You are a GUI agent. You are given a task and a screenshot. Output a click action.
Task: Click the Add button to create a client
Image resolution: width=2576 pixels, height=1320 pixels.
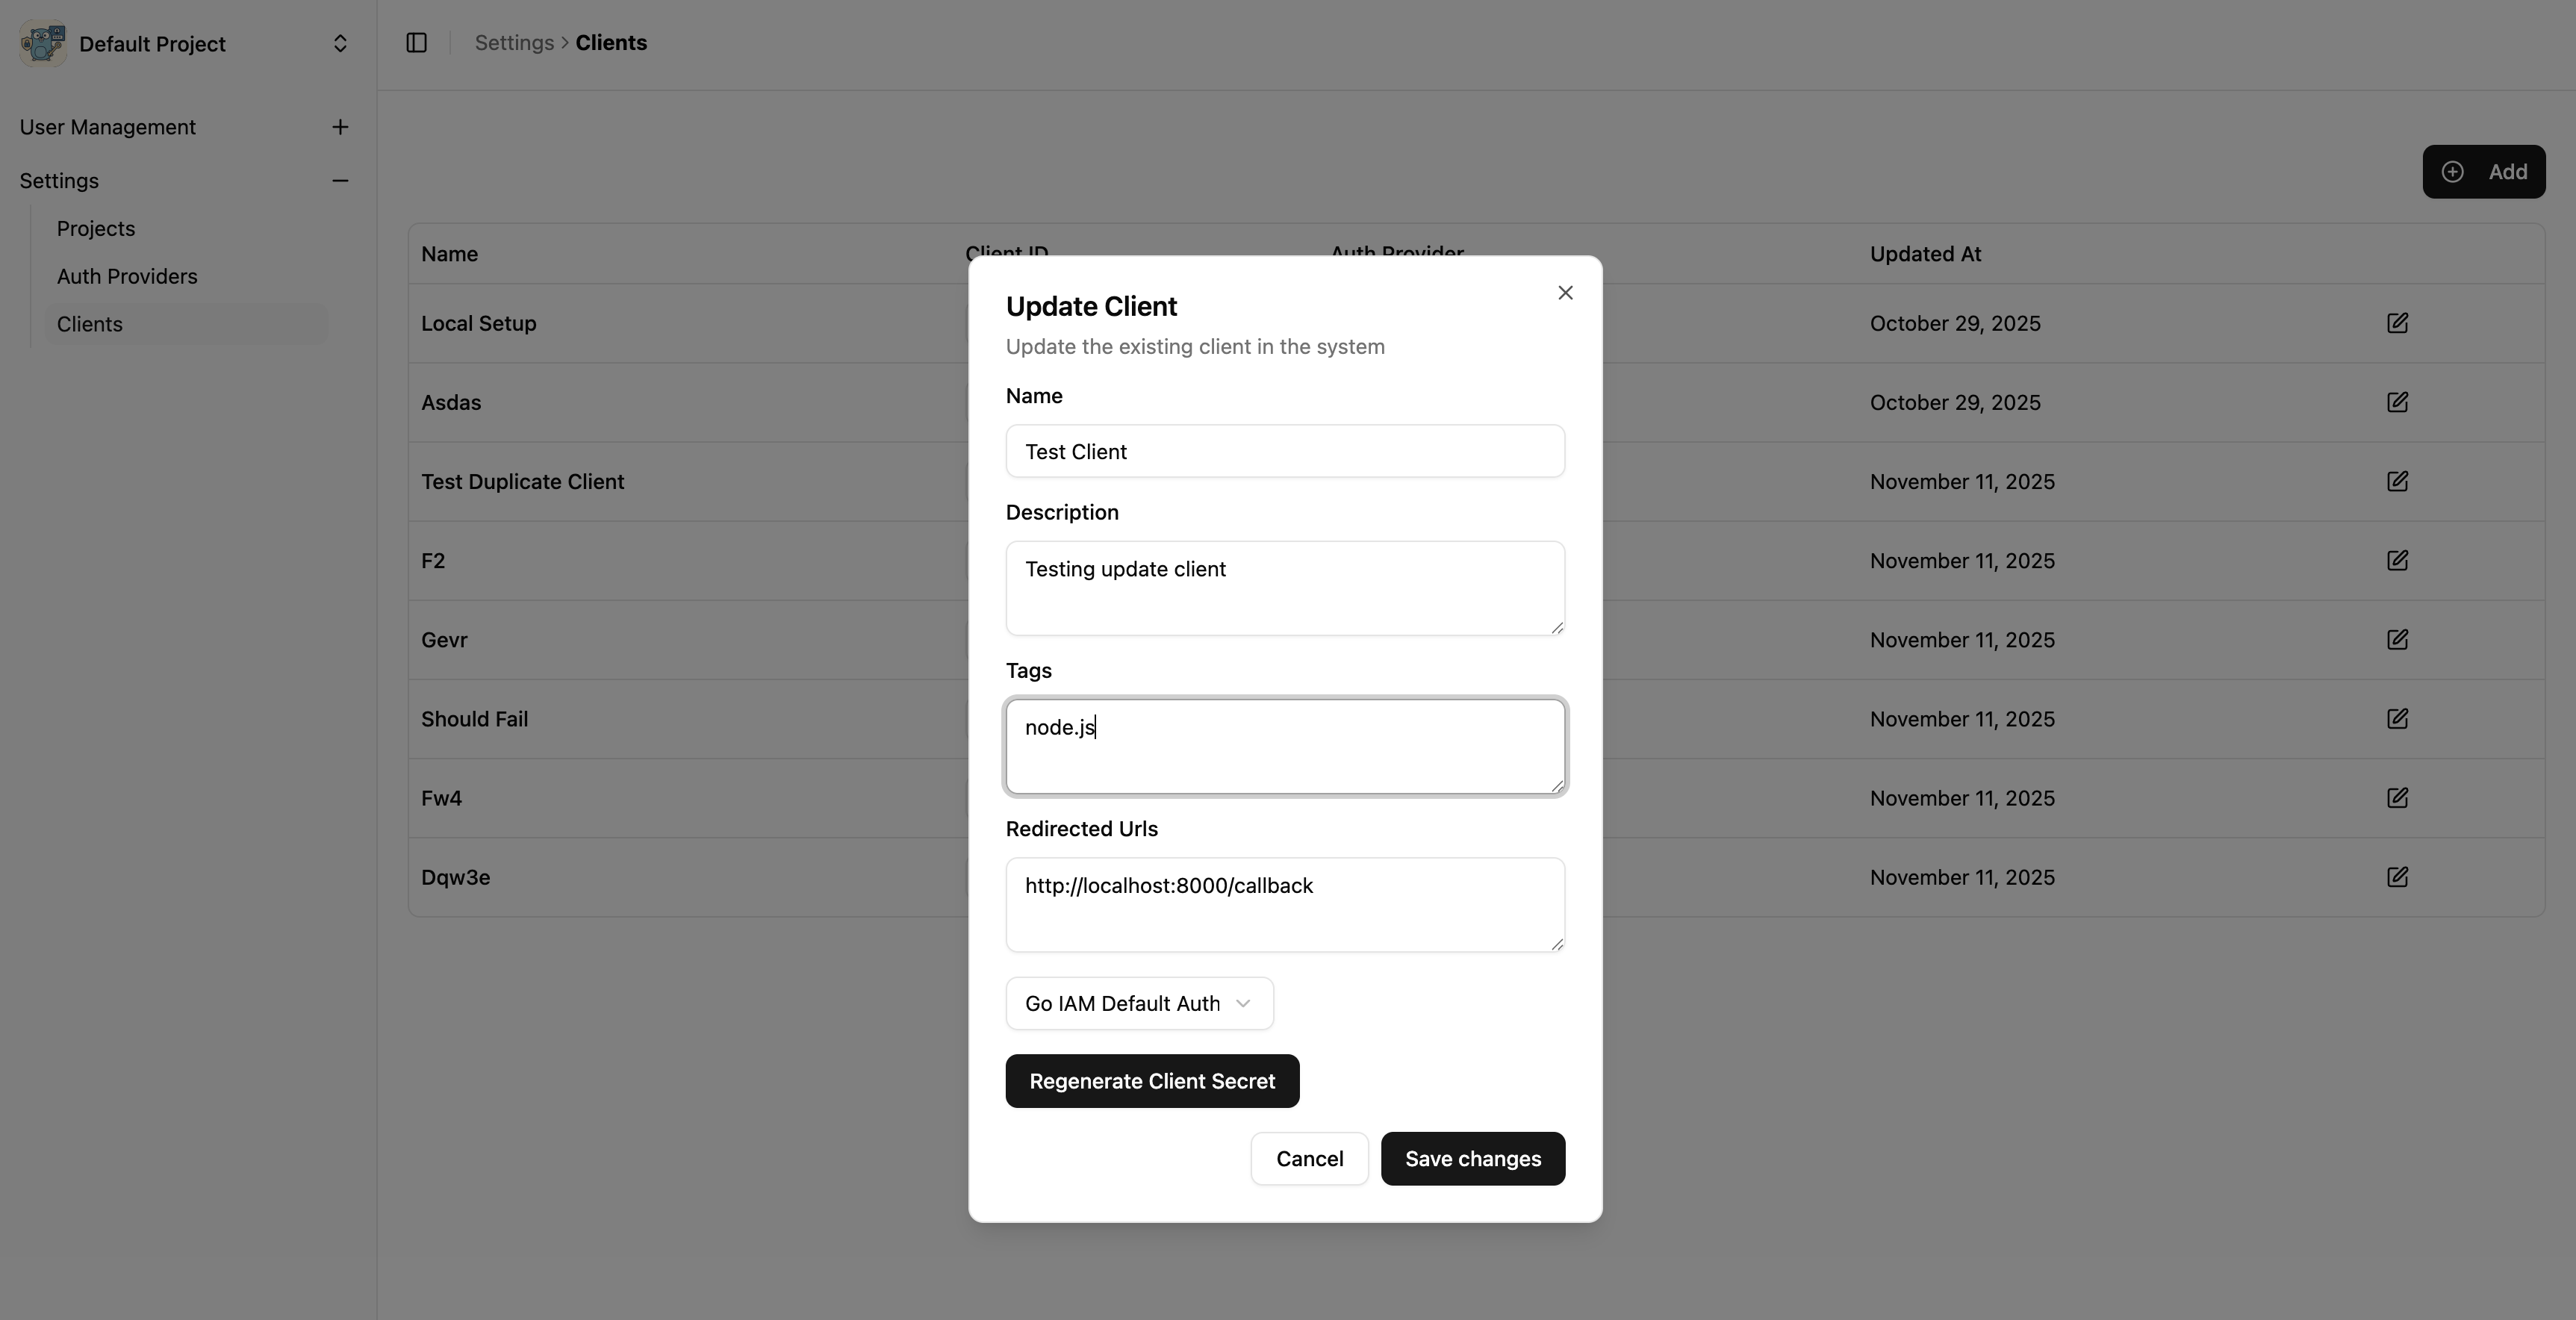click(x=2484, y=171)
